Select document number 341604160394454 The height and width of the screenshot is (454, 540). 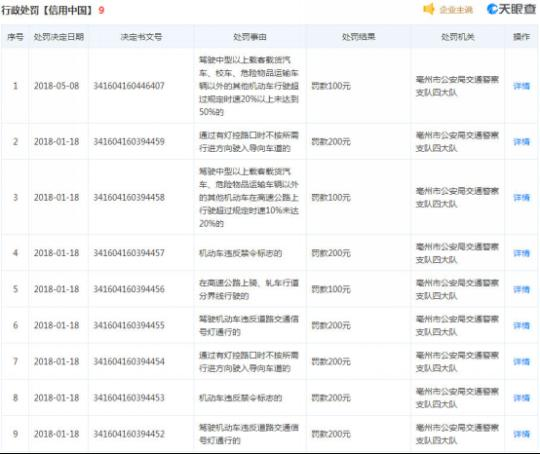tap(129, 362)
